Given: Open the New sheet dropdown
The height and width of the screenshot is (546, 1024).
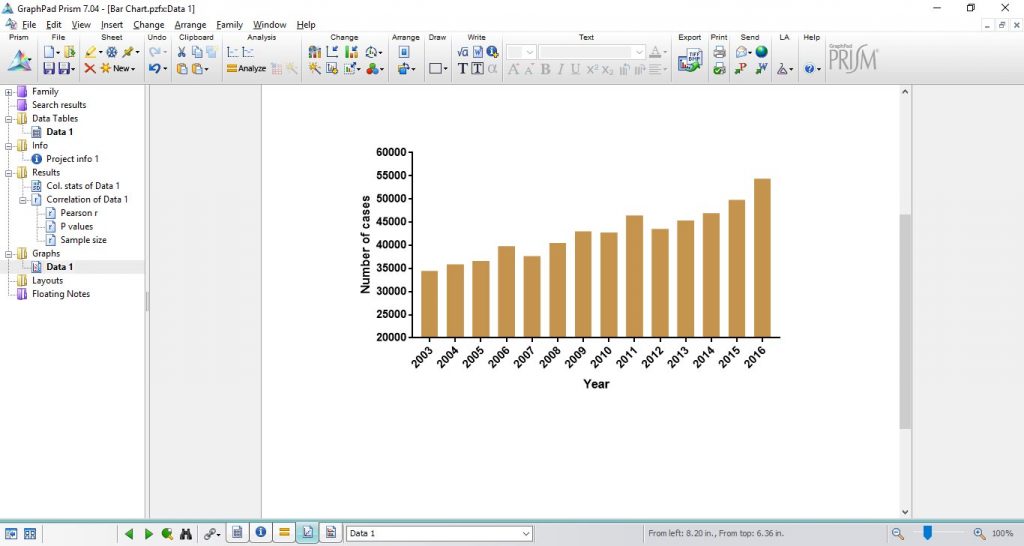Looking at the screenshot, I should 122,69.
